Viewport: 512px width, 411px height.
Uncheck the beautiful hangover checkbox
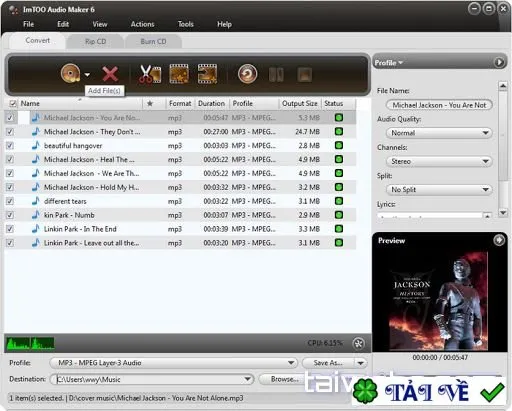(10, 146)
